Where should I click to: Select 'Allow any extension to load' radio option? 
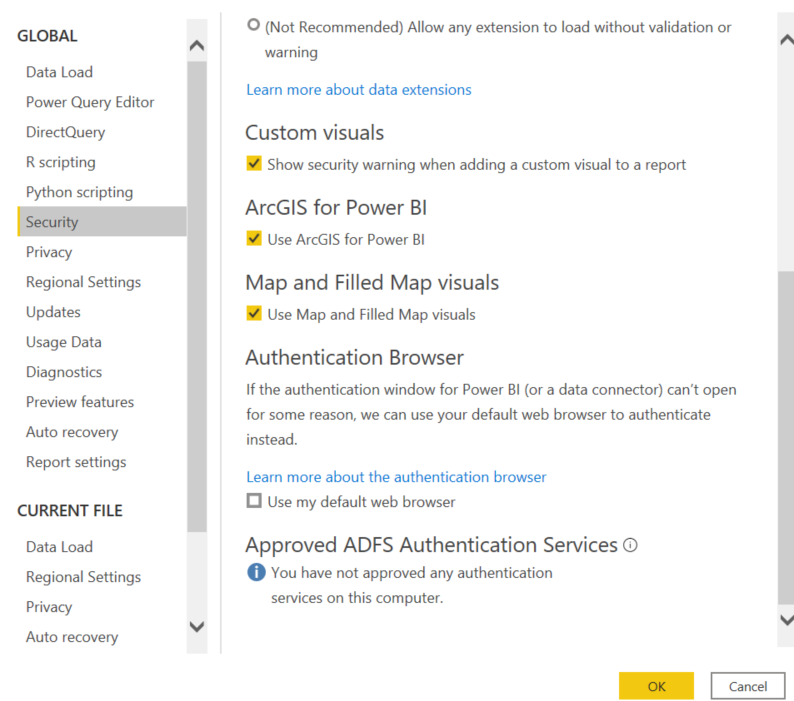(x=253, y=25)
